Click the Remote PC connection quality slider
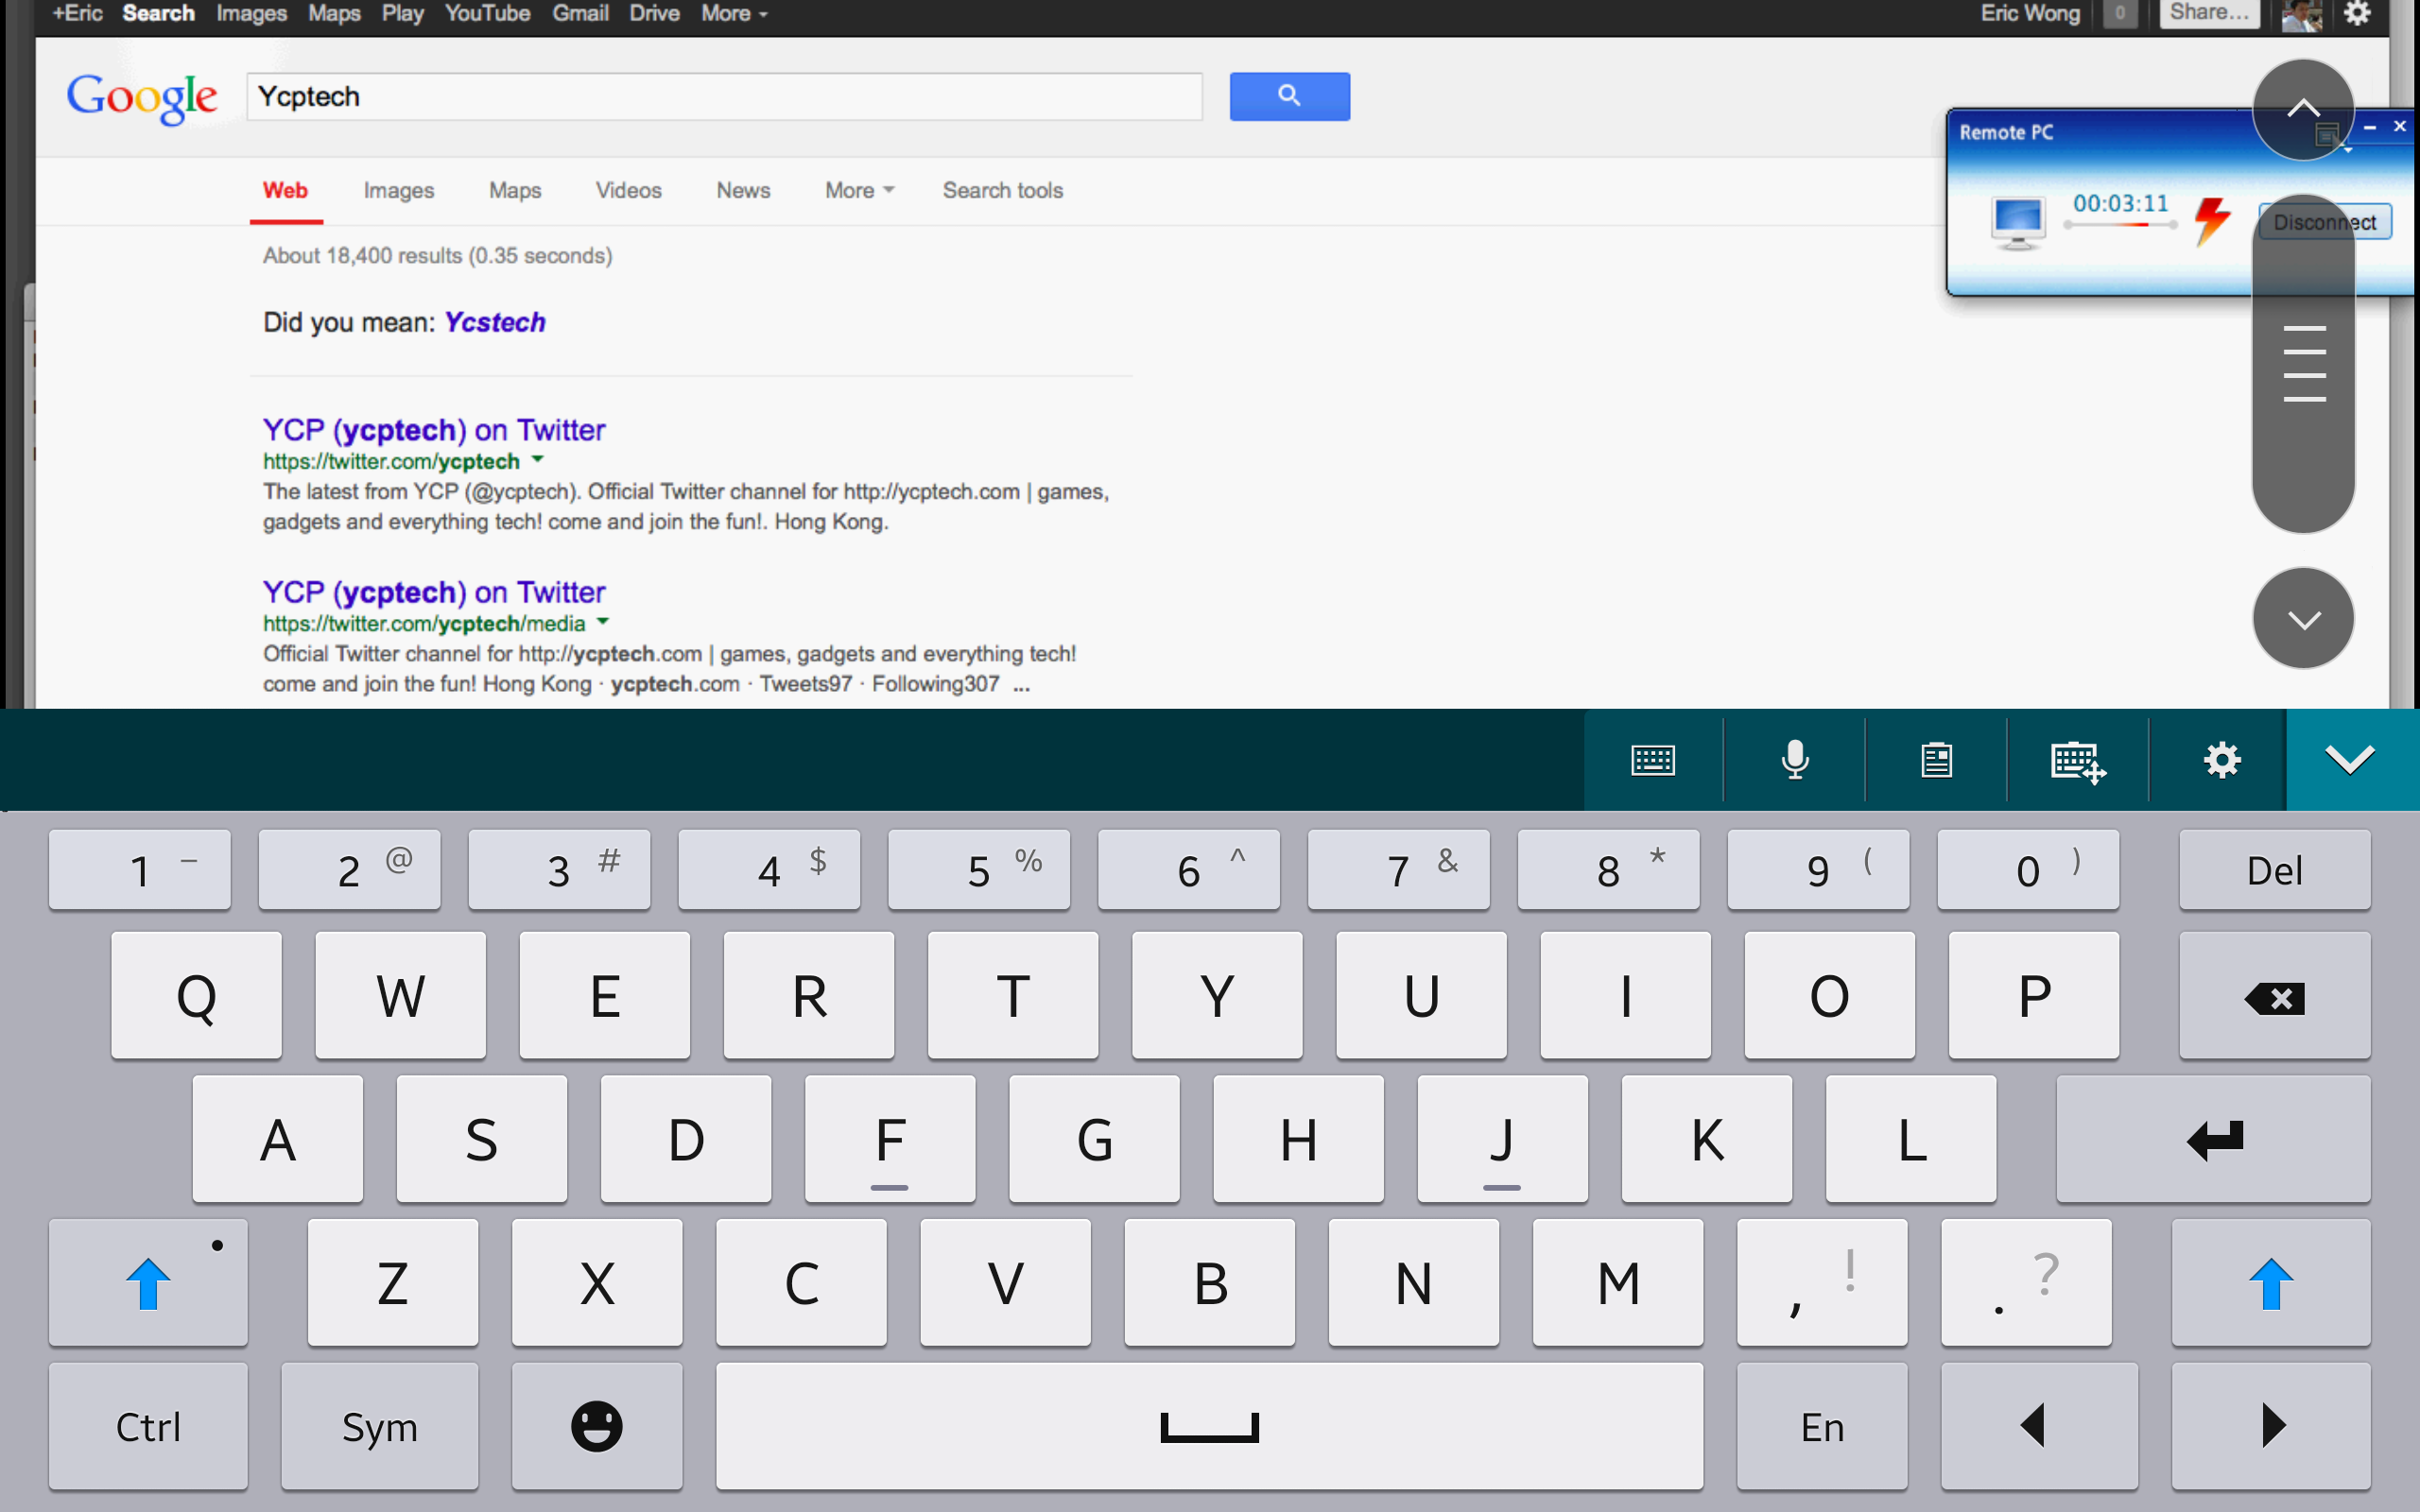The width and height of the screenshot is (2420, 1512). [x=2120, y=225]
